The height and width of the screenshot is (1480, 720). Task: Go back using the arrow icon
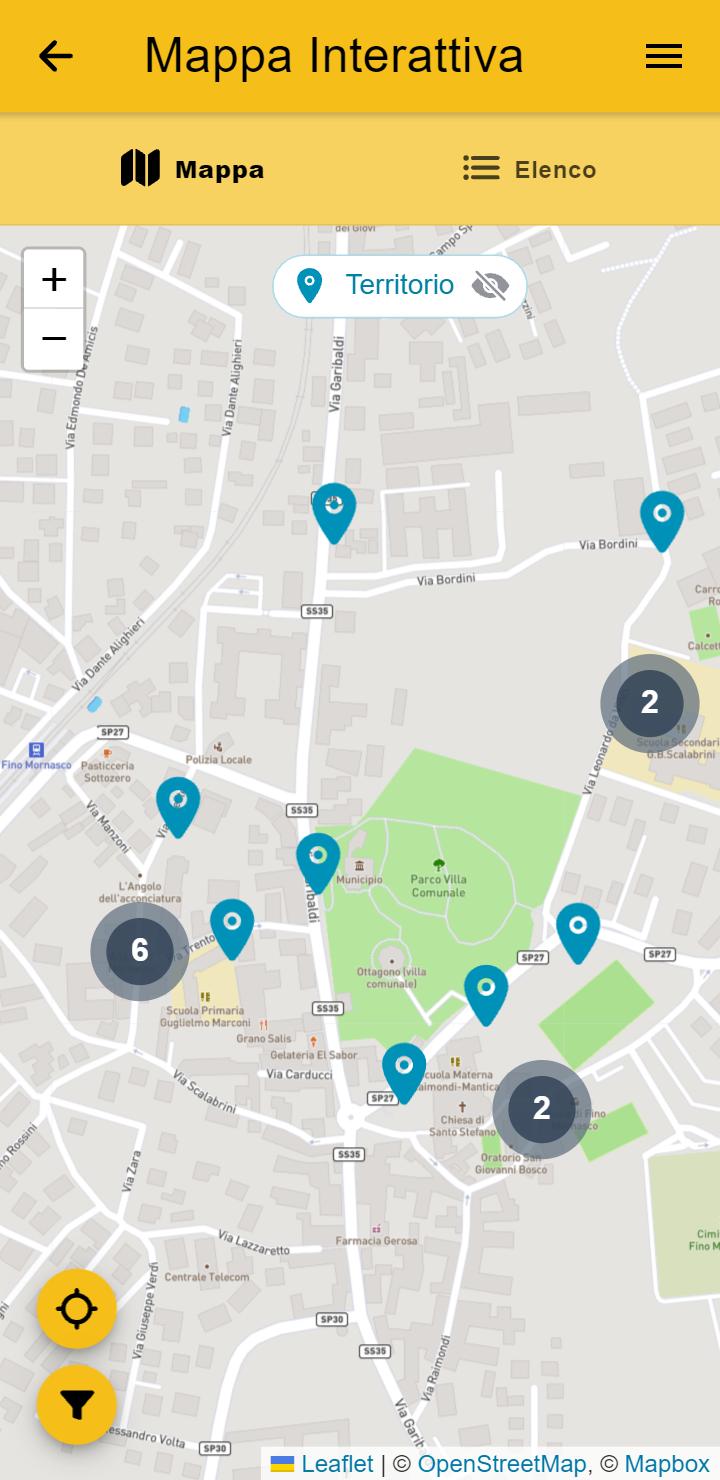(x=56, y=56)
